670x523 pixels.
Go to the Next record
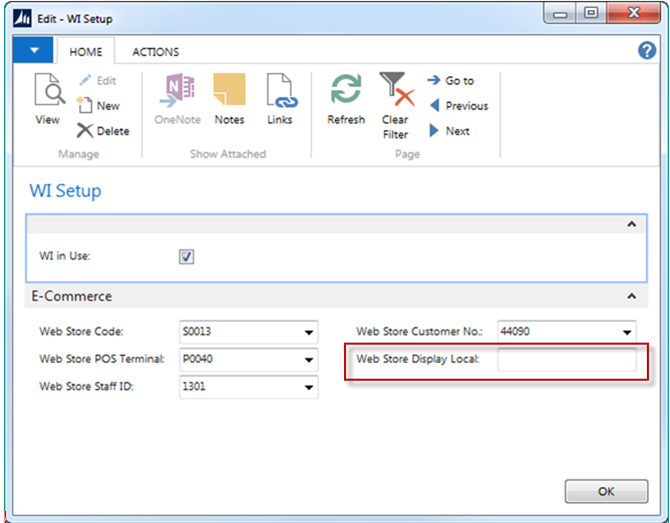(449, 131)
